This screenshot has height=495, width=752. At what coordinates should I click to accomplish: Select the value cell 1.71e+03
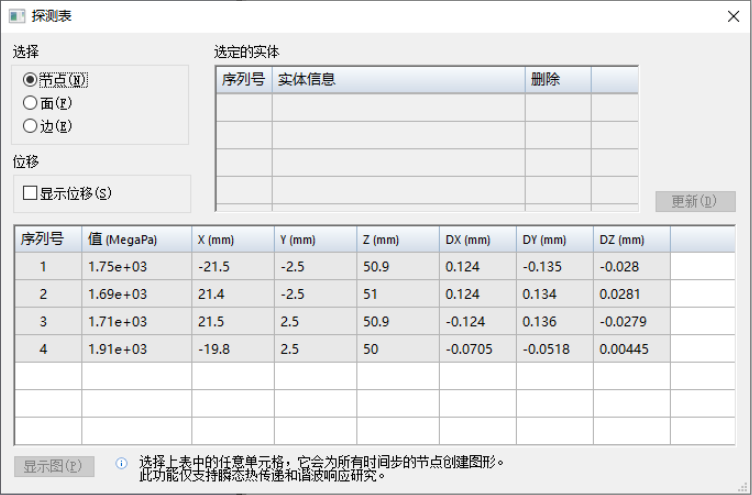pyautogui.click(x=137, y=321)
